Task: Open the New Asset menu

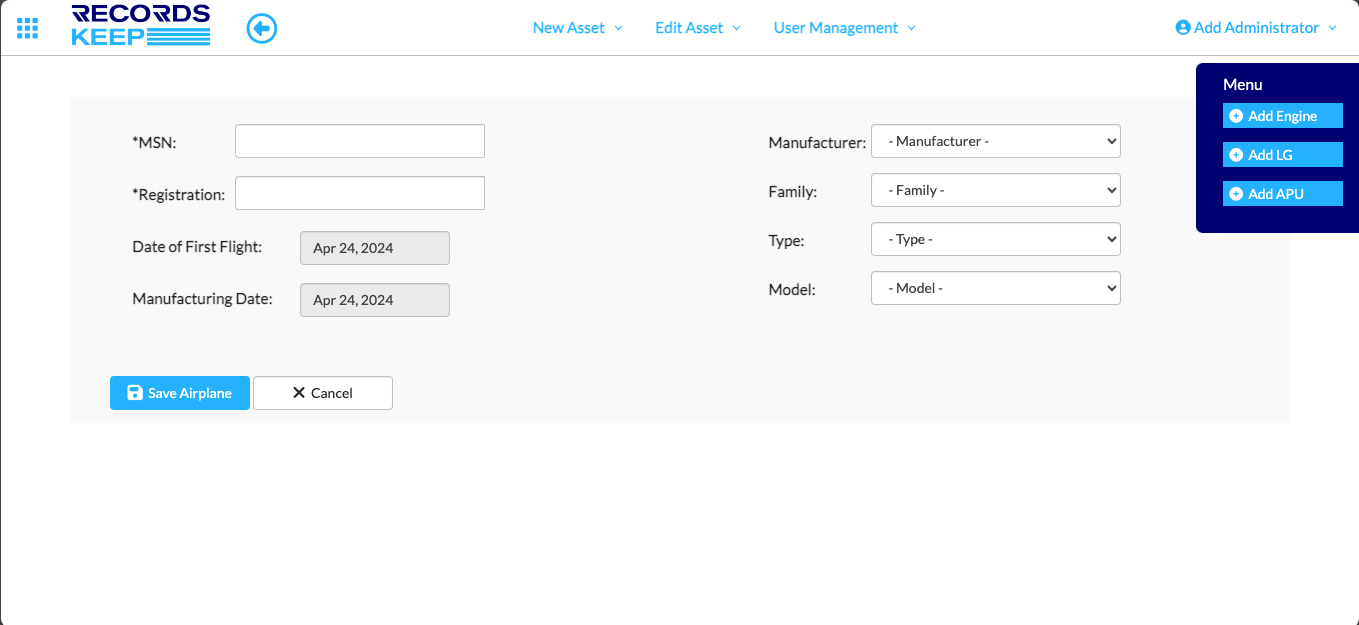Action: coord(577,28)
